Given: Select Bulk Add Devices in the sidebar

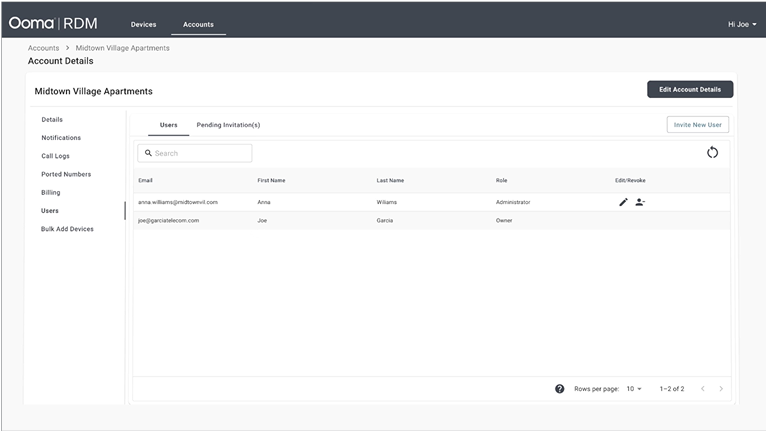Looking at the screenshot, I should coord(67,229).
